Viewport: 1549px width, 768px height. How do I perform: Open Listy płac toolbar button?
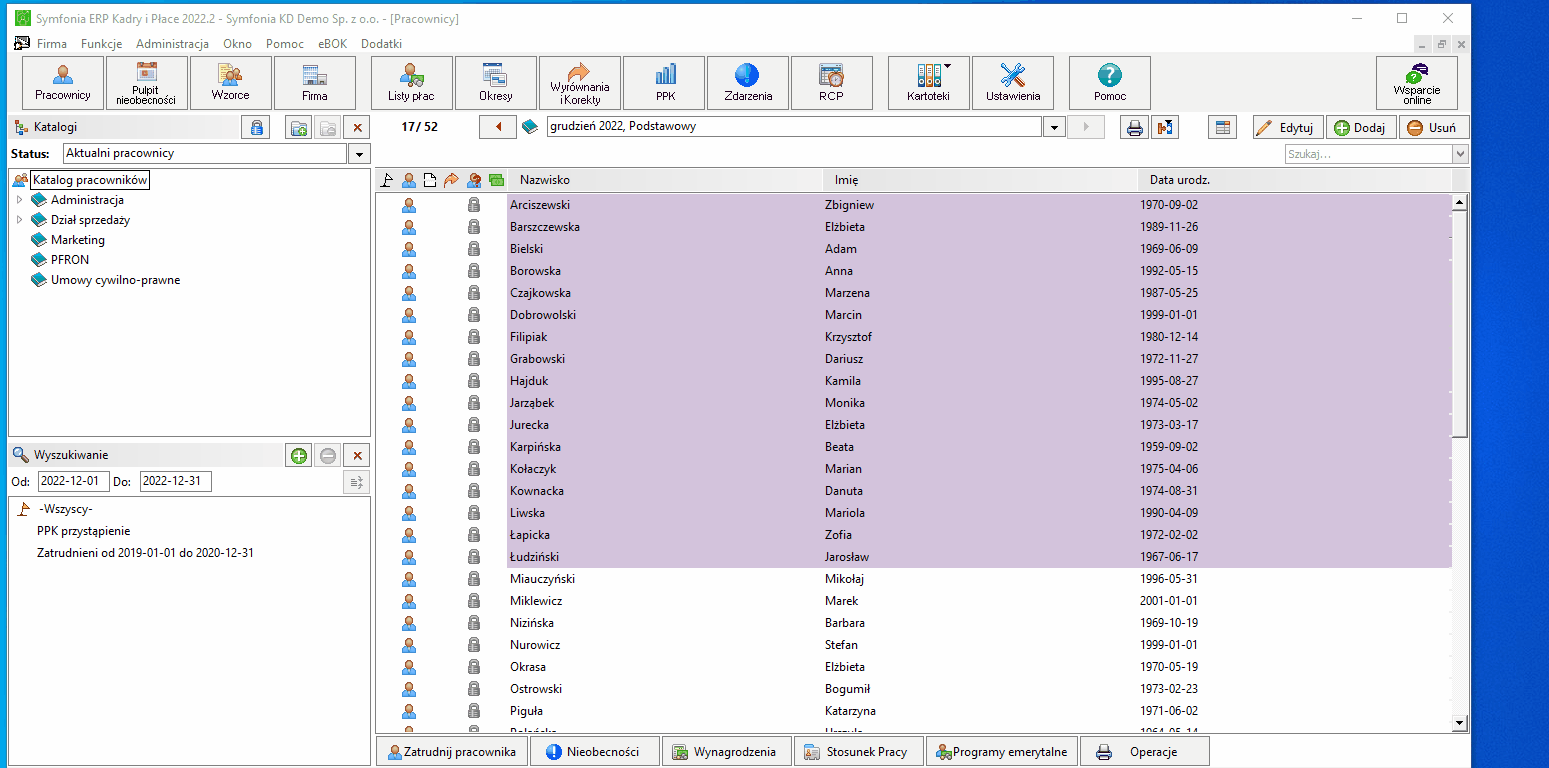tap(412, 83)
